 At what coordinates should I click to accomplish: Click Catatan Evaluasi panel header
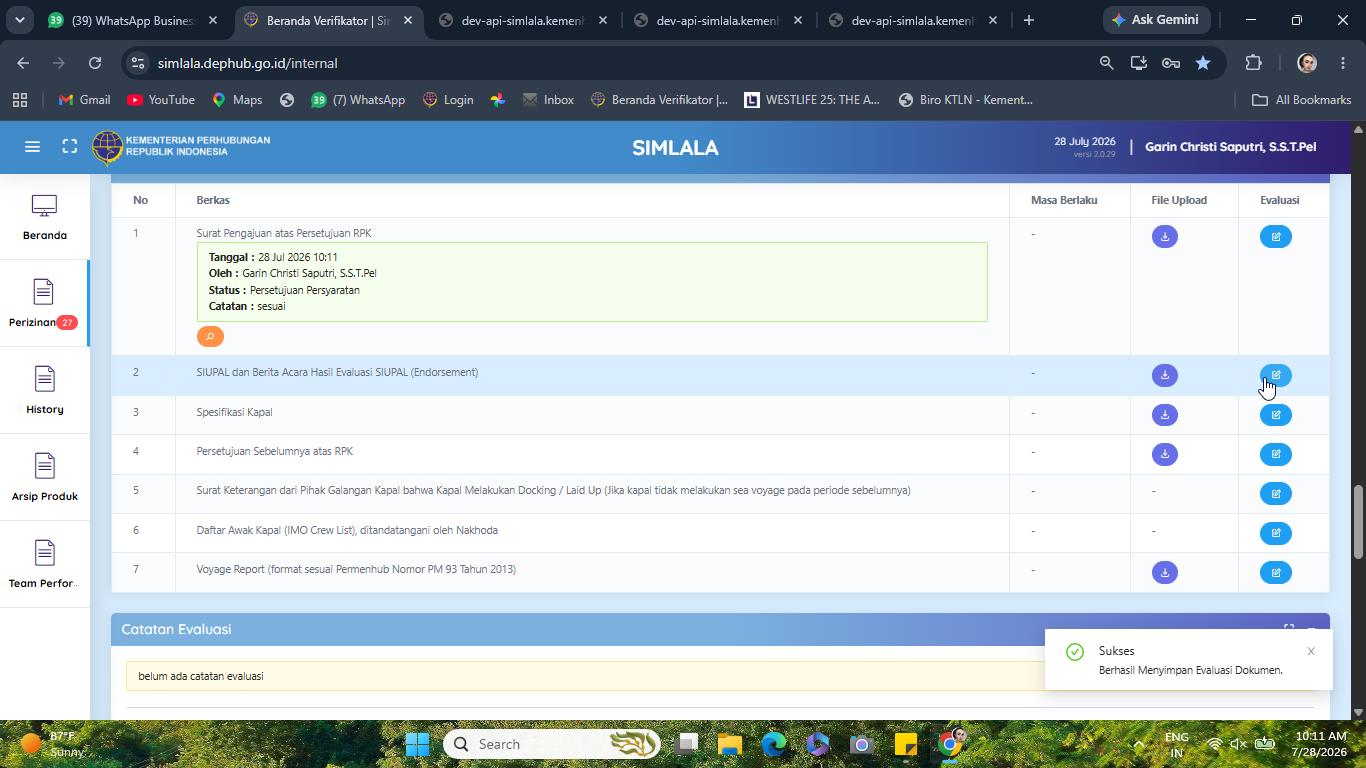click(720, 629)
